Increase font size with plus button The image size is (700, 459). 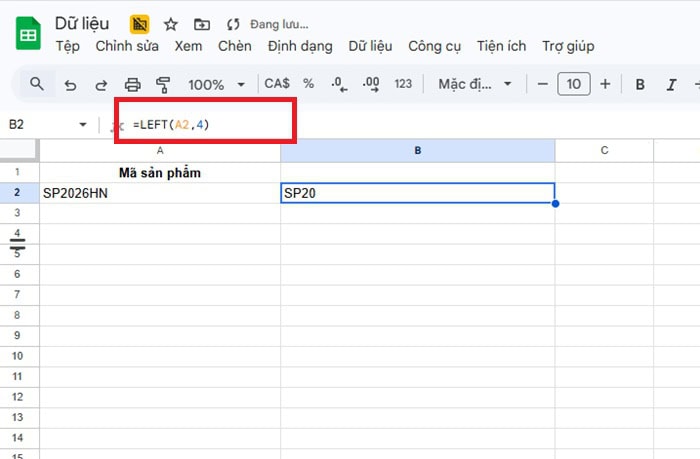point(604,84)
